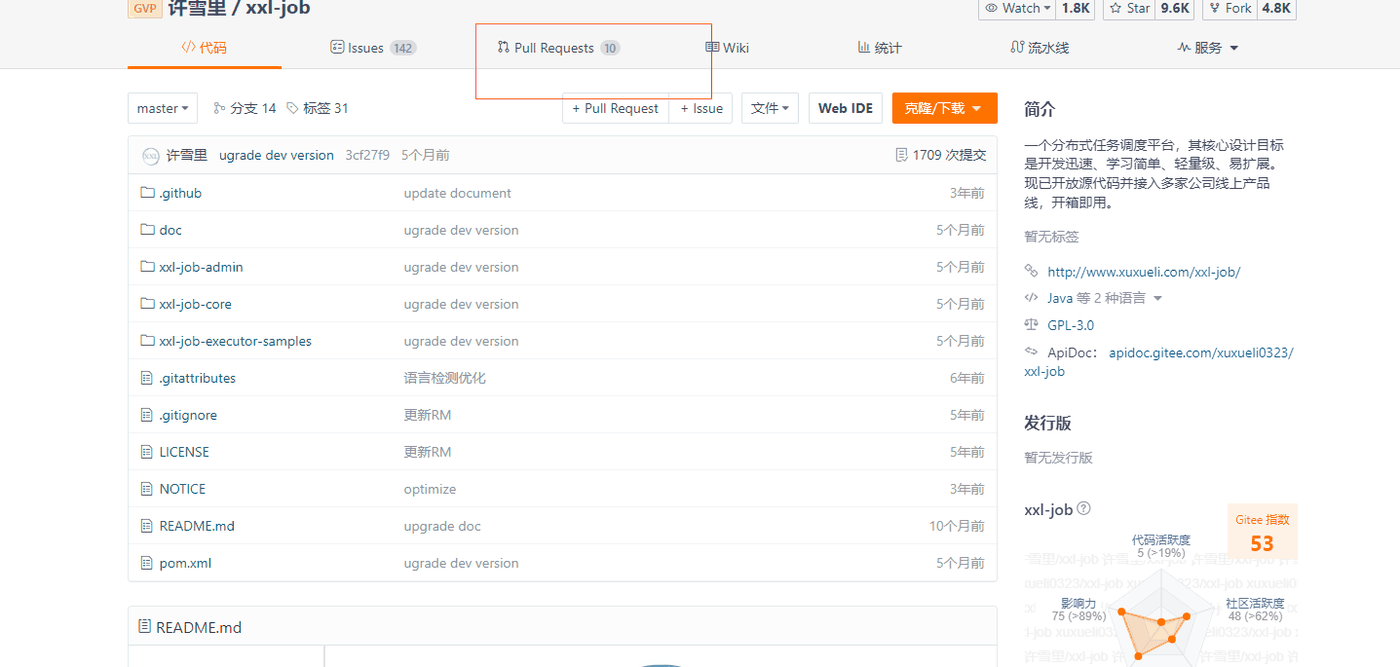Open the GPL-3.0 license link
The image size is (1400, 667).
tap(1070, 325)
